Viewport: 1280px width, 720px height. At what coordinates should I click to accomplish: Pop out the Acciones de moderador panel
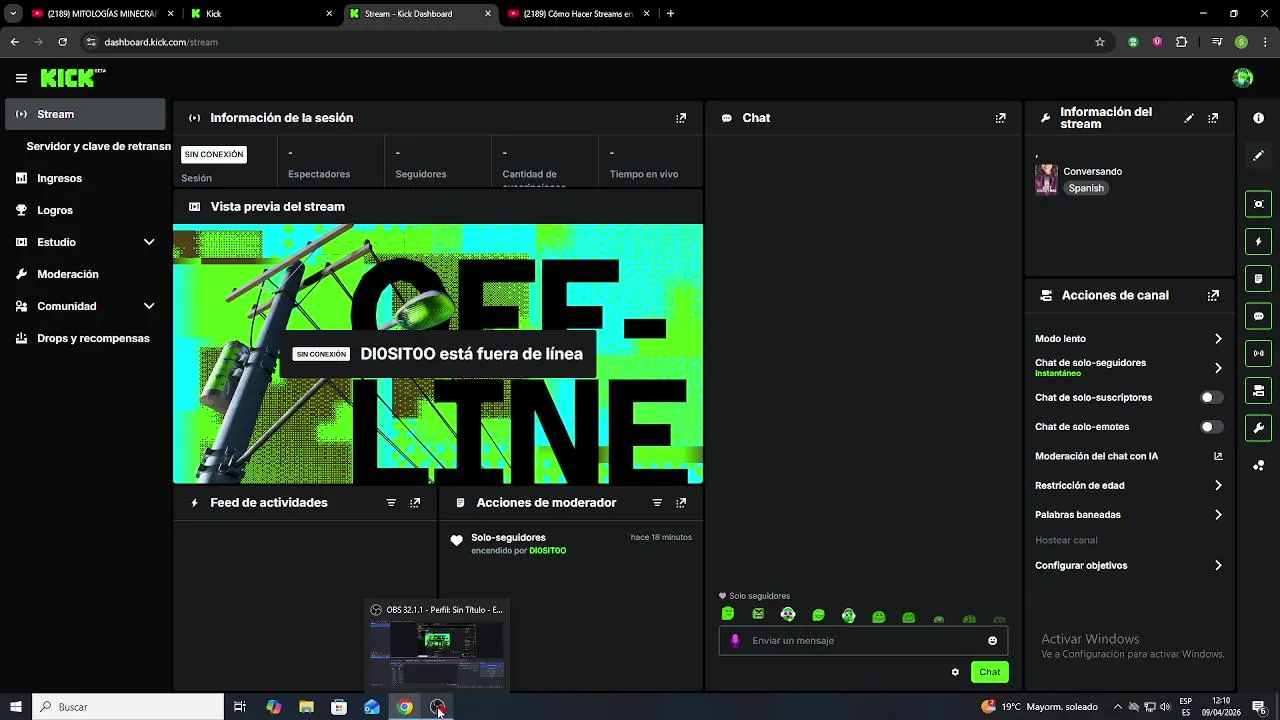pyautogui.click(x=681, y=503)
